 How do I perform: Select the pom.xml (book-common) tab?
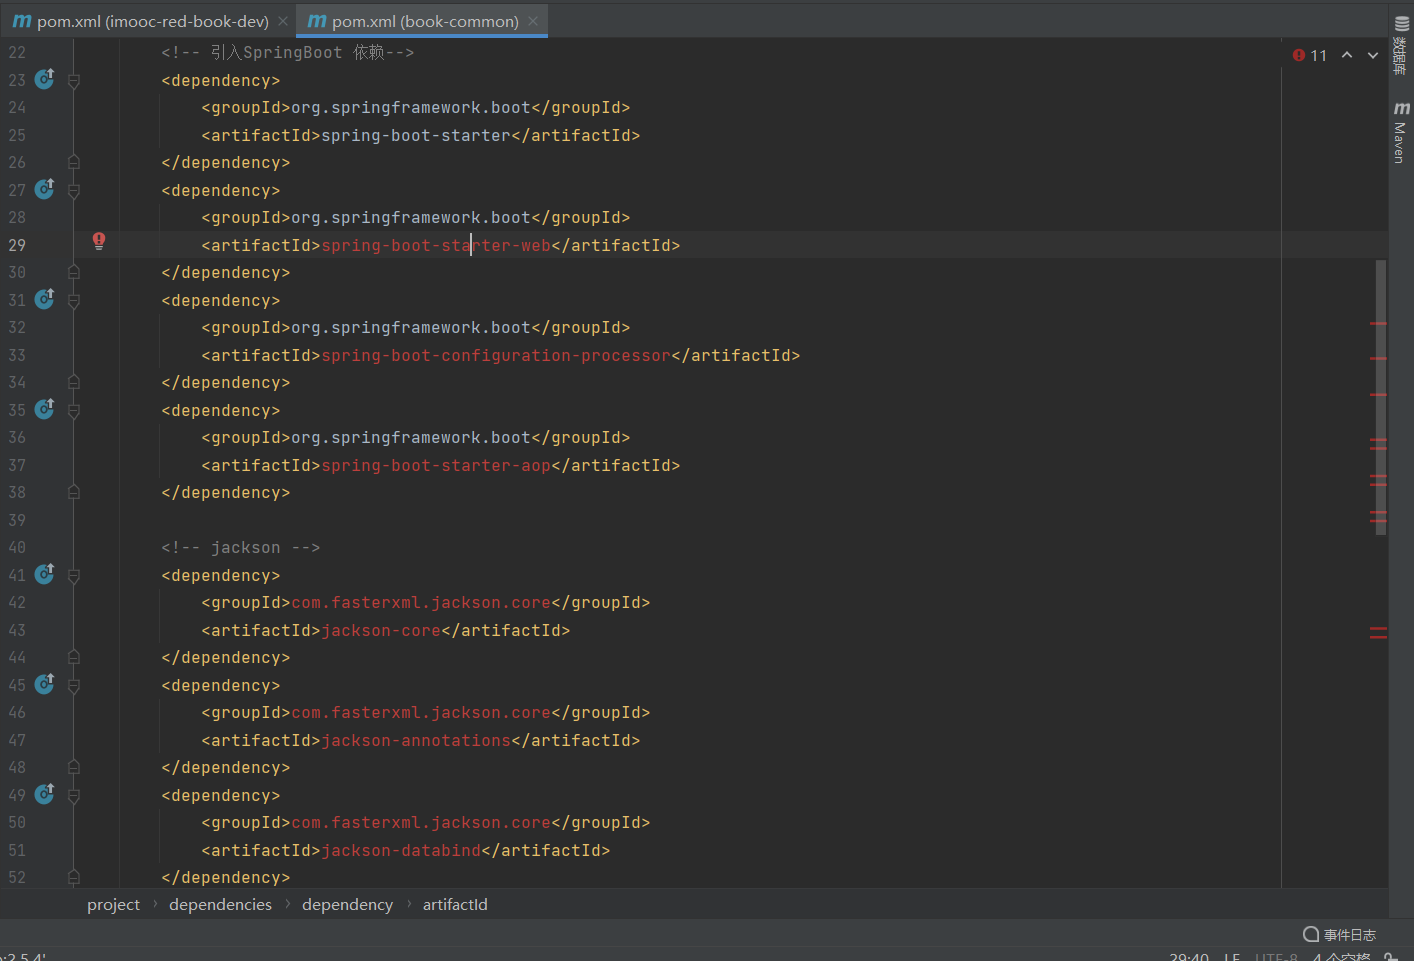pyautogui.click(x=424, y=21)
